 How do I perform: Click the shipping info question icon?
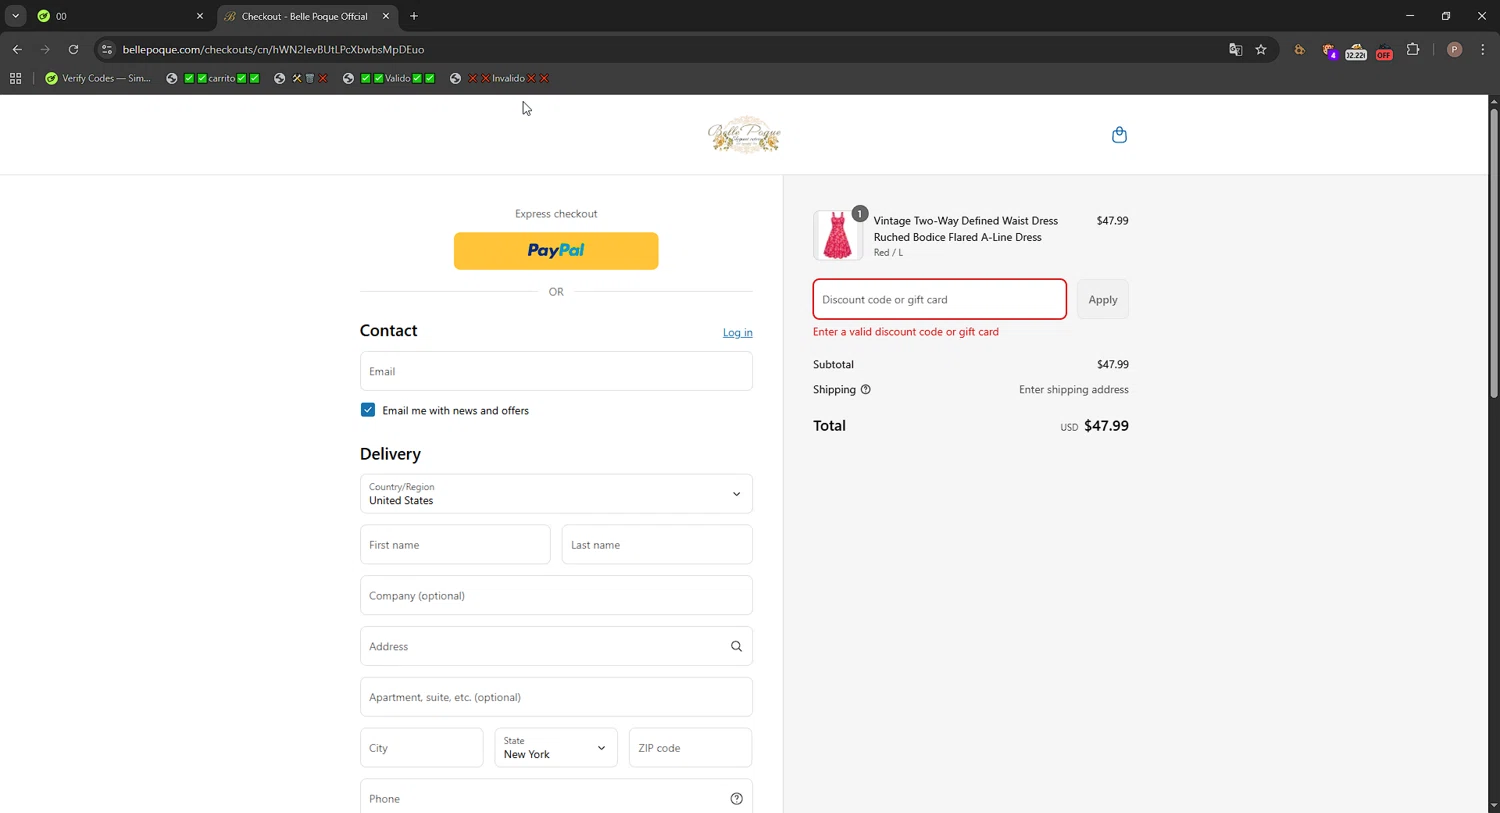(866, 390)
